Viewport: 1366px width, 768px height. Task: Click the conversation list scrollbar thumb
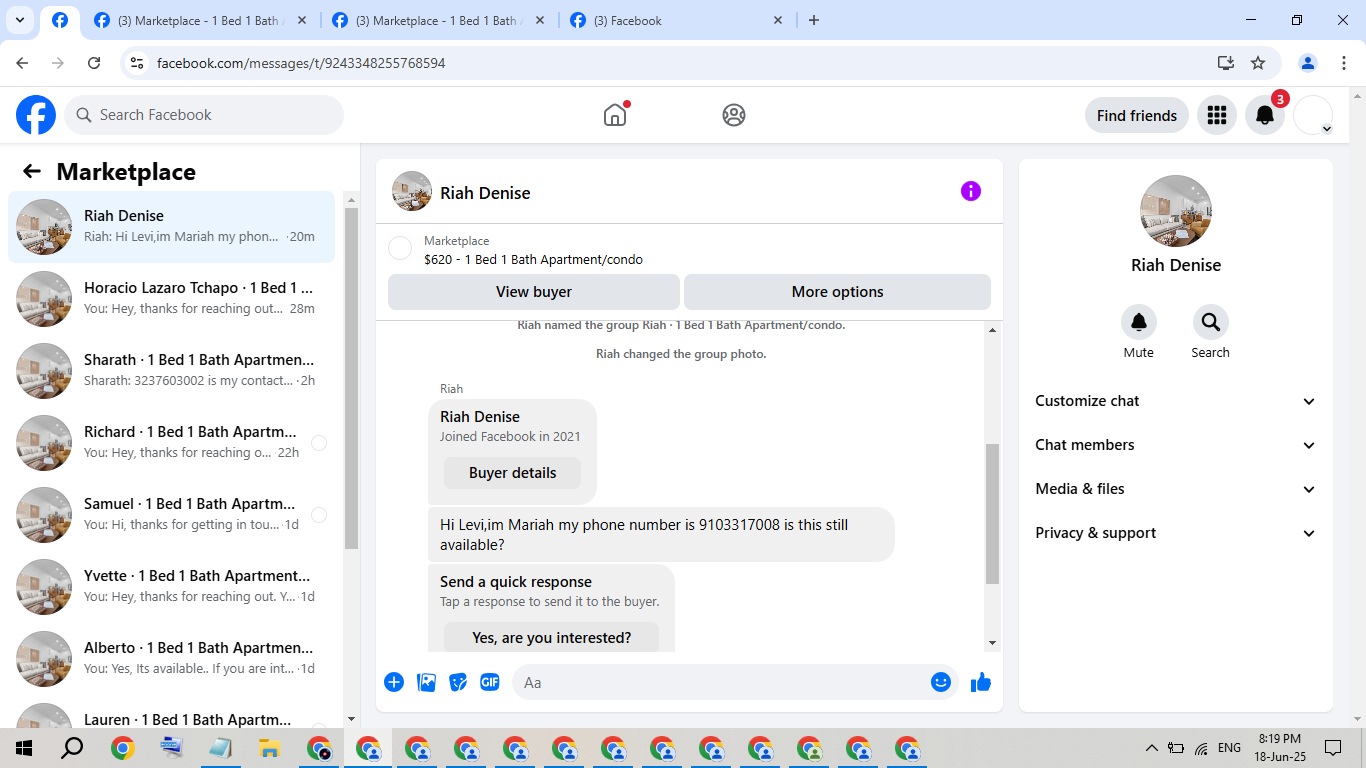coord(351,378)
